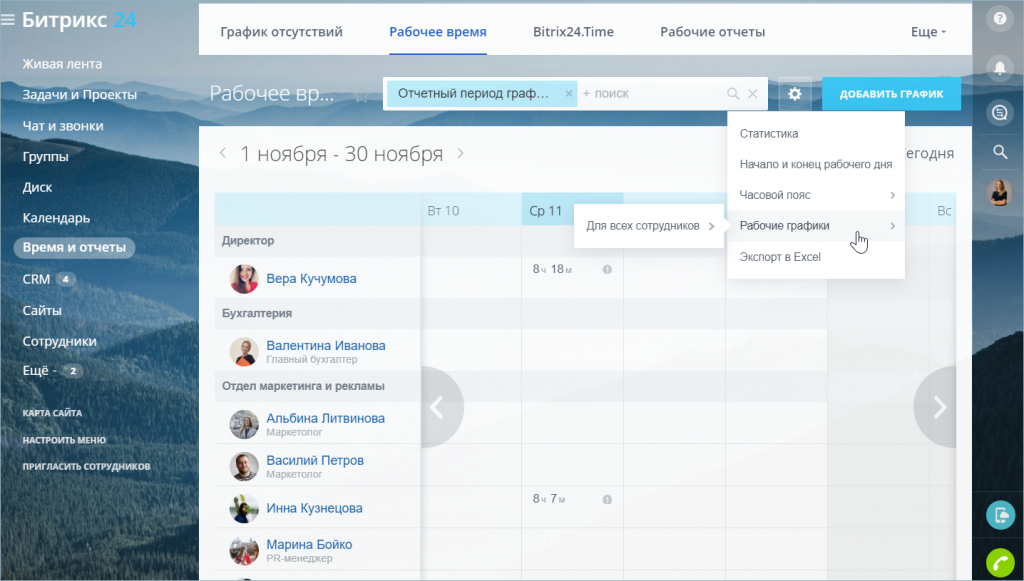Click the right sidebar search magnifier
The width and height of the screenshot is (1024, 581).
click(x=999, y=152)
